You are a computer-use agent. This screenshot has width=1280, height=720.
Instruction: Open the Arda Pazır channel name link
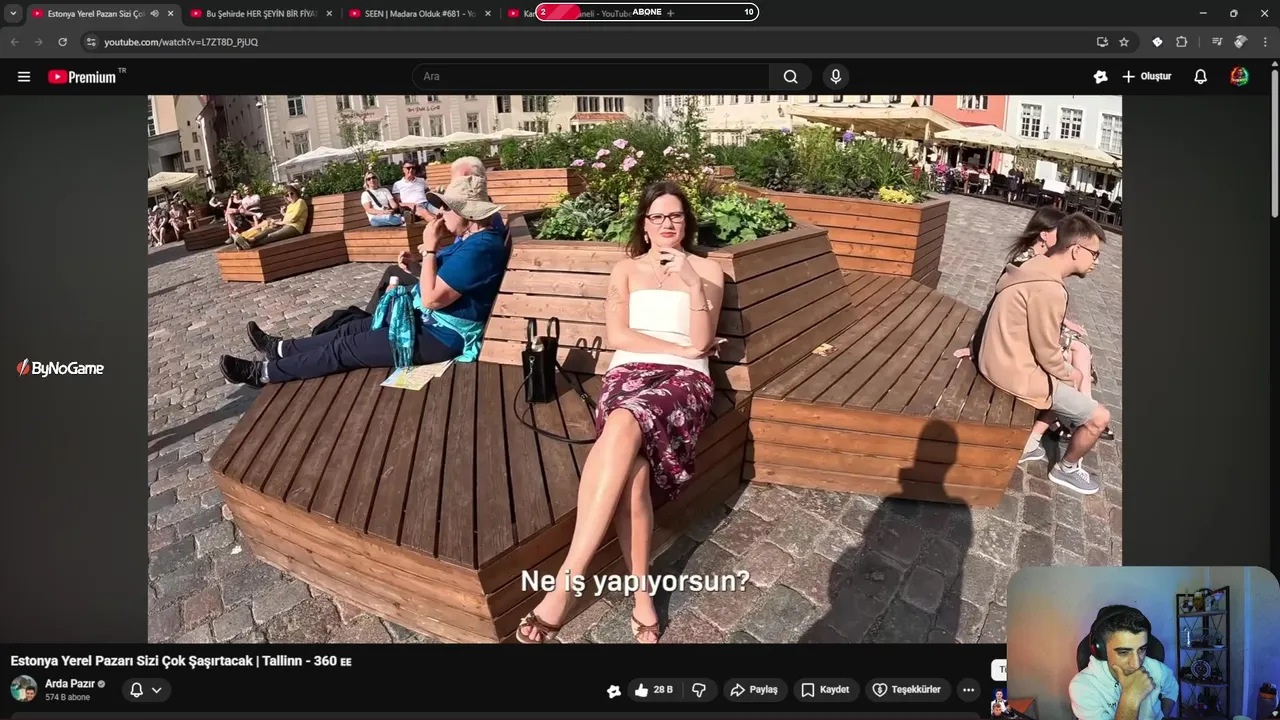(x=69, y=684)
